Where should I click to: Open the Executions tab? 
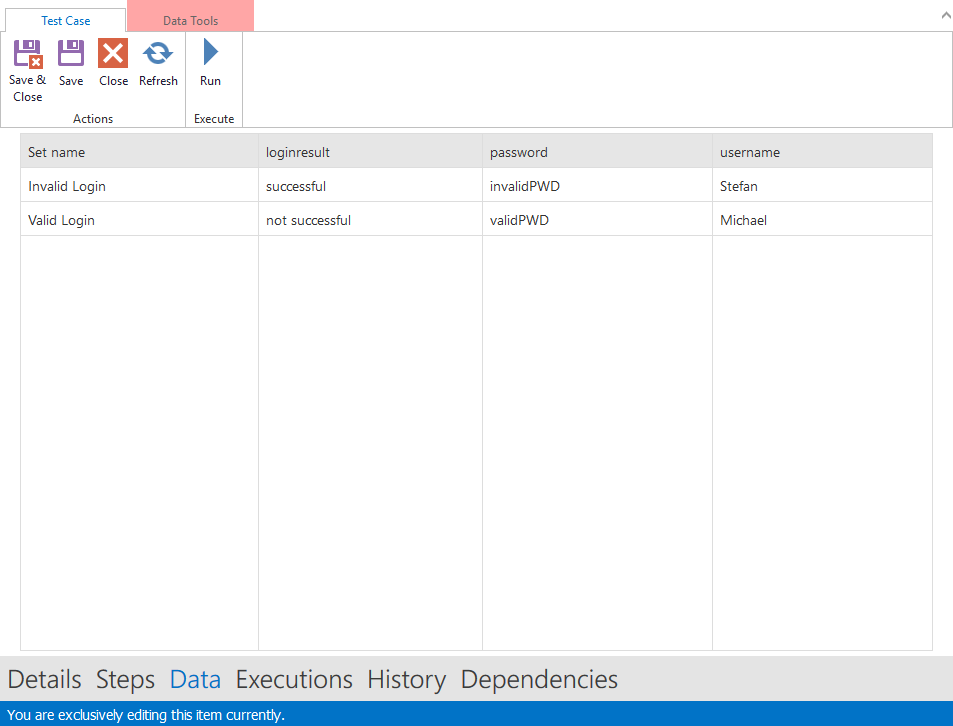(294, 680)
